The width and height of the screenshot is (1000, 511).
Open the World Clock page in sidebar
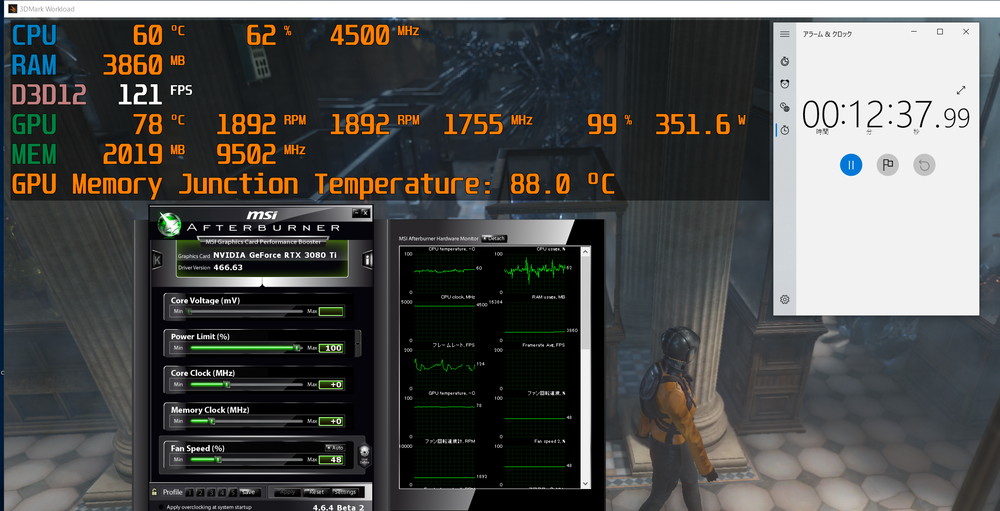click(x=784, y=107)
